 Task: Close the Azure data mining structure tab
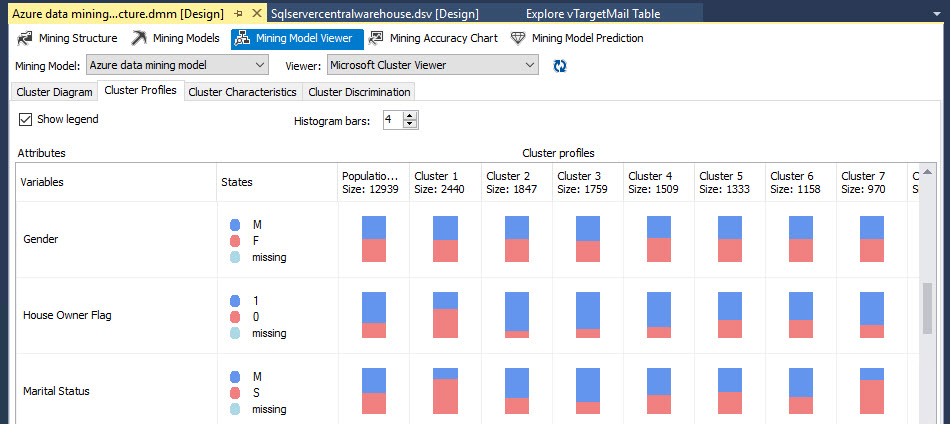click(x=257, y=14)
